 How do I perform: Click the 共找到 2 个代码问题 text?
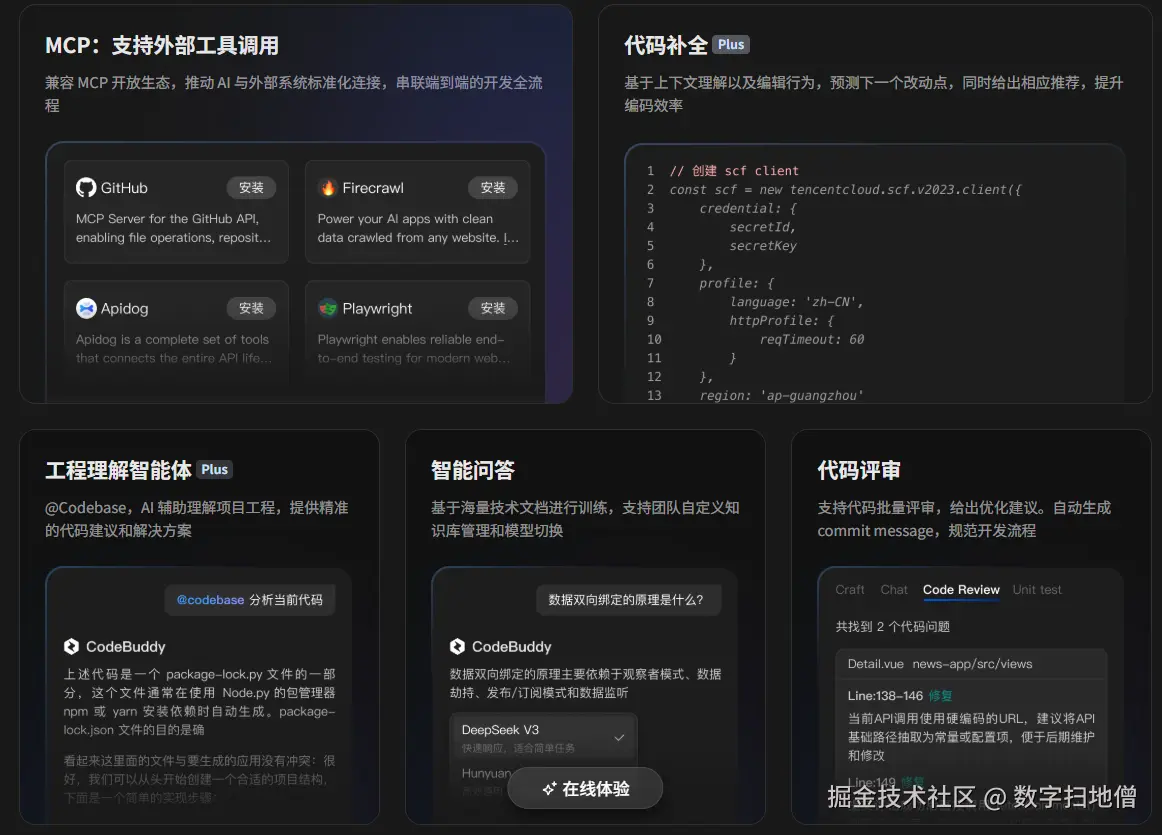click(892, 627)
